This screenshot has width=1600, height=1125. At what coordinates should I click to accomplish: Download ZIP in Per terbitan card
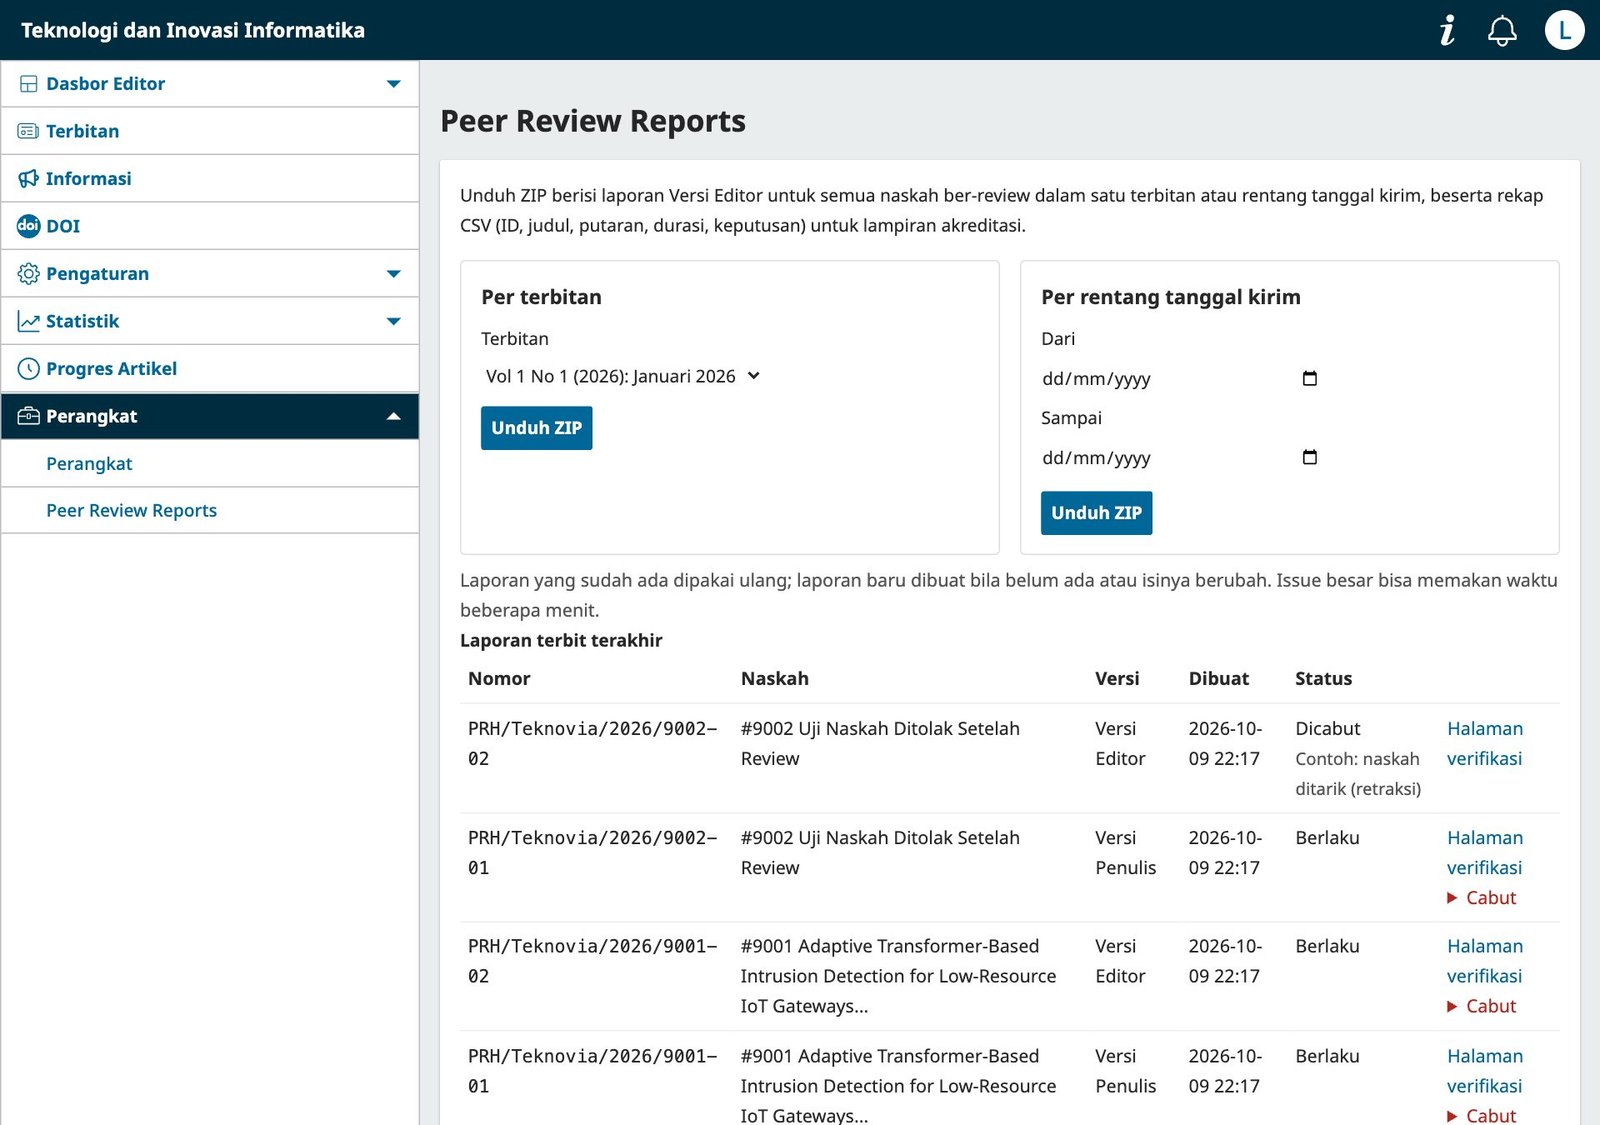[x=537, y=428]
